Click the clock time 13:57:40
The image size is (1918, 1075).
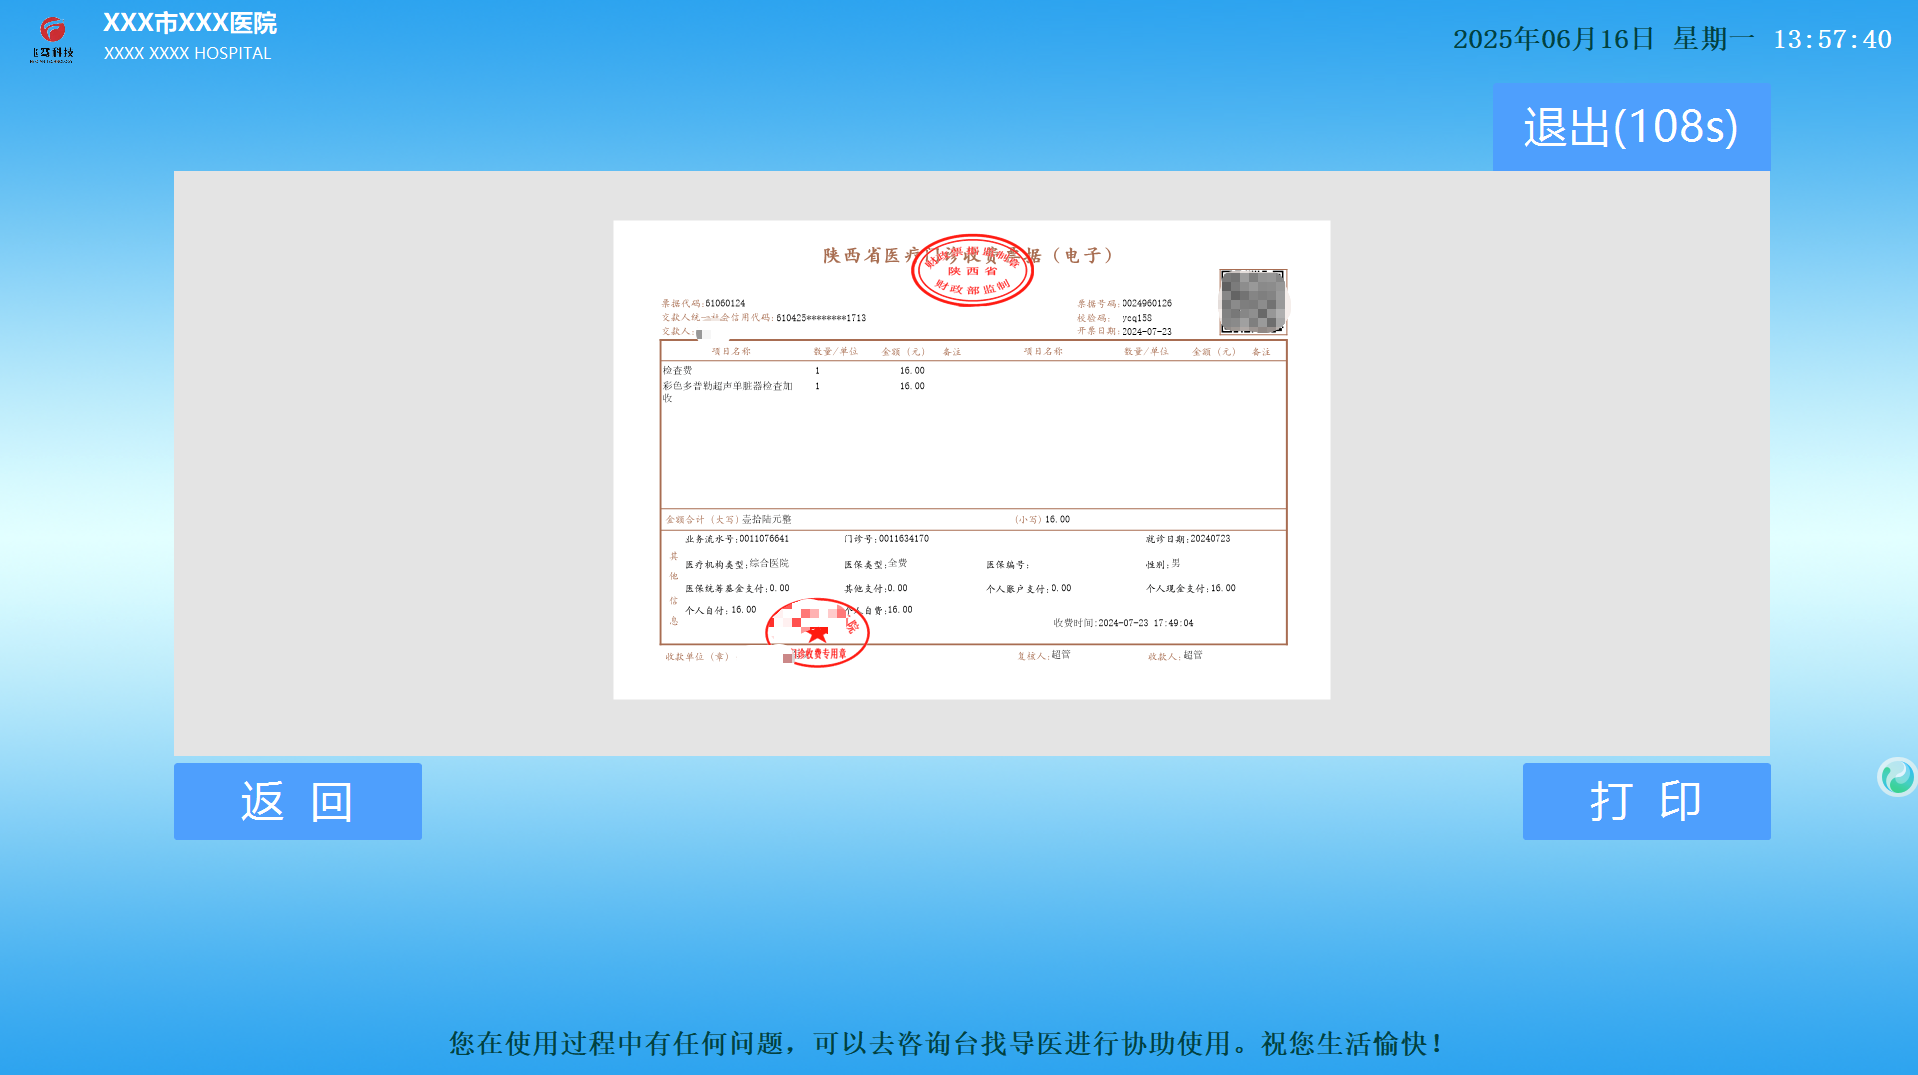tap(1832, 39)
